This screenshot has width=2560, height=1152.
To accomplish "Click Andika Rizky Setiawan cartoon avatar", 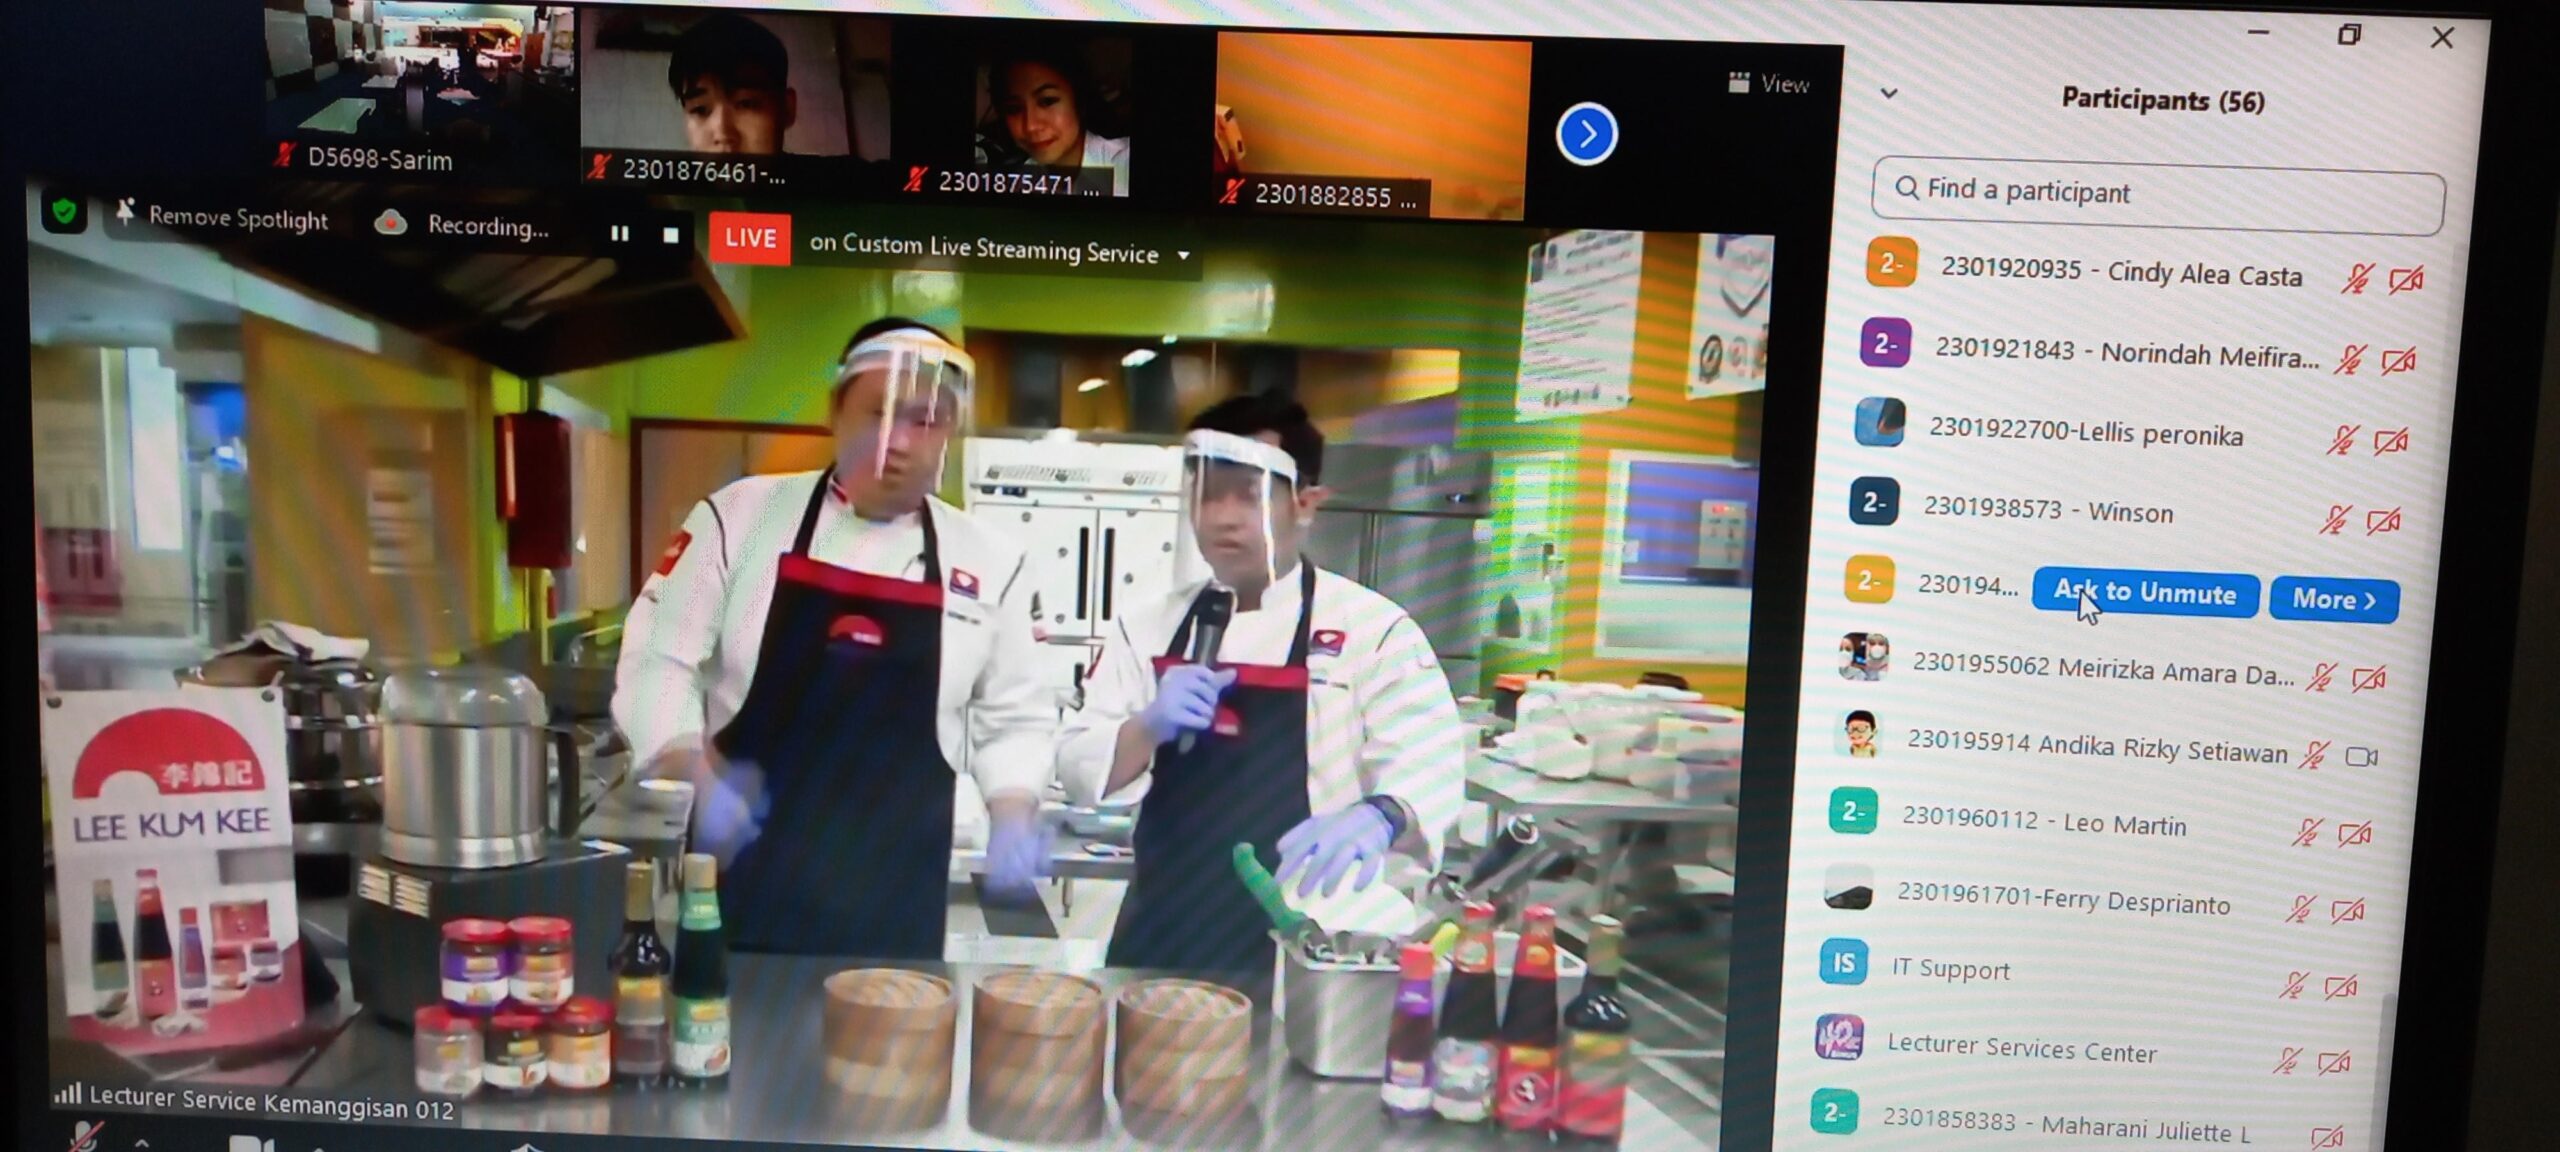I will (1859, 734).
